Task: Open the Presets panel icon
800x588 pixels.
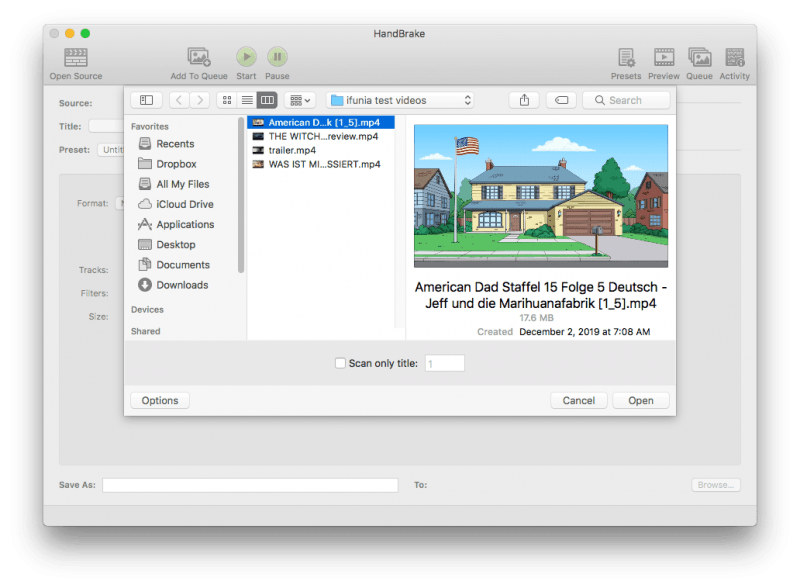Action: [x=626, y=57]
